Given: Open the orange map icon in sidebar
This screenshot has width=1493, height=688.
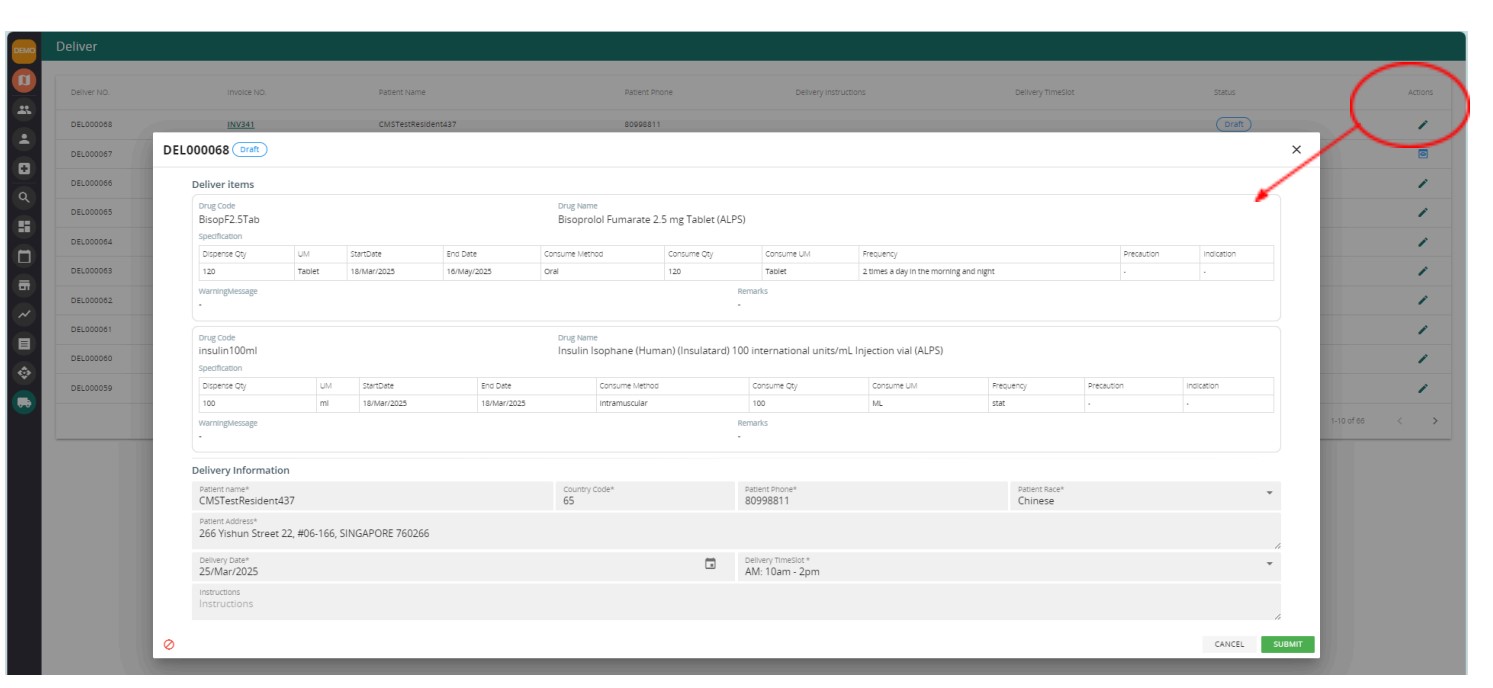Looking at the screenshot, I should (24, 80).
